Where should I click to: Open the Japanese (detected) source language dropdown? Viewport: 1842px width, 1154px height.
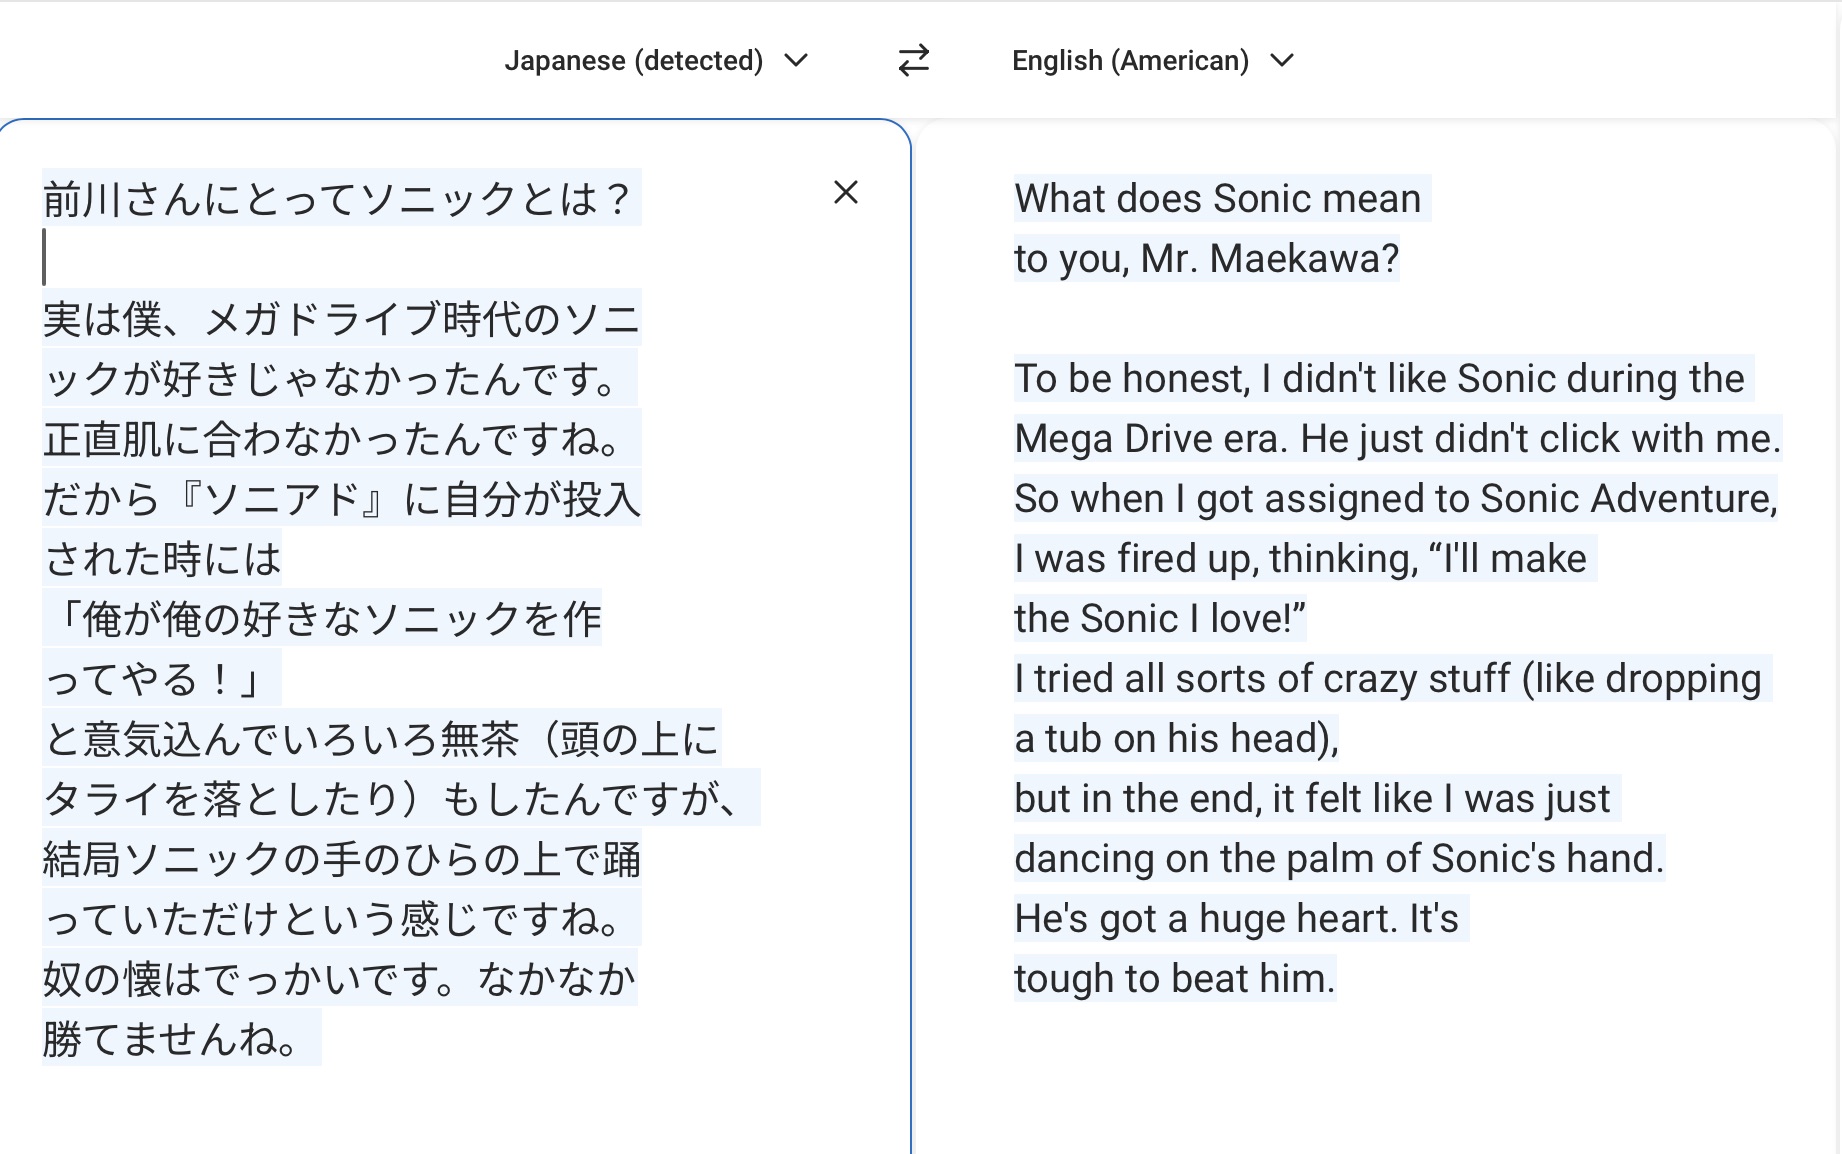click(x=656, y=61)
